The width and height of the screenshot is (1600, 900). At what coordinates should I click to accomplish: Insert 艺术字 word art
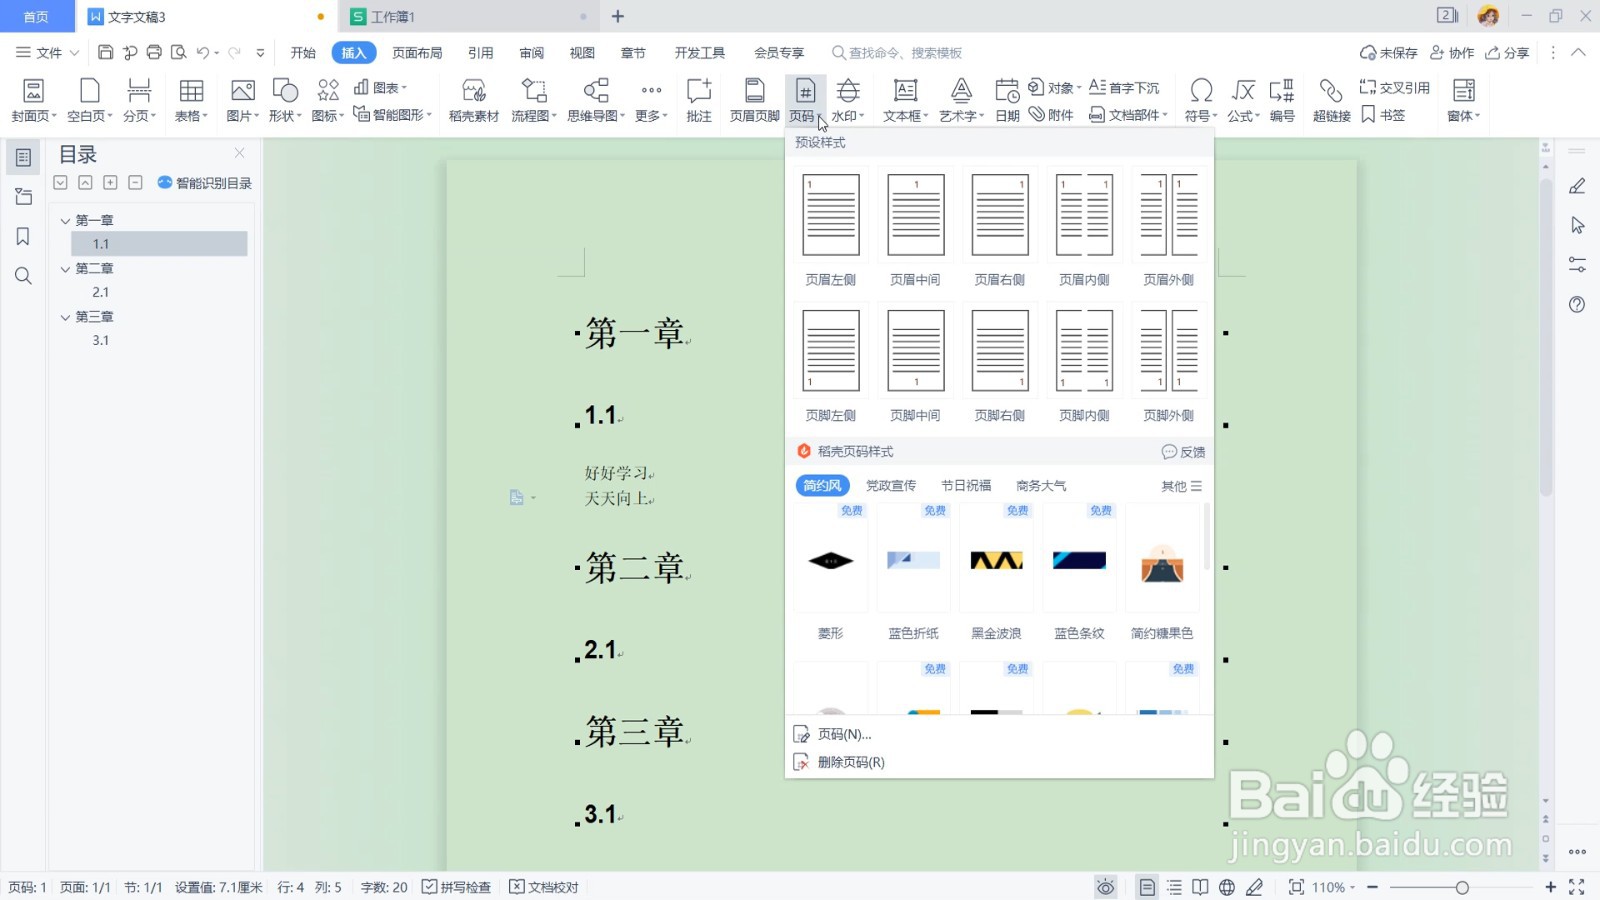pyautogui.click(x=961, y=101)
